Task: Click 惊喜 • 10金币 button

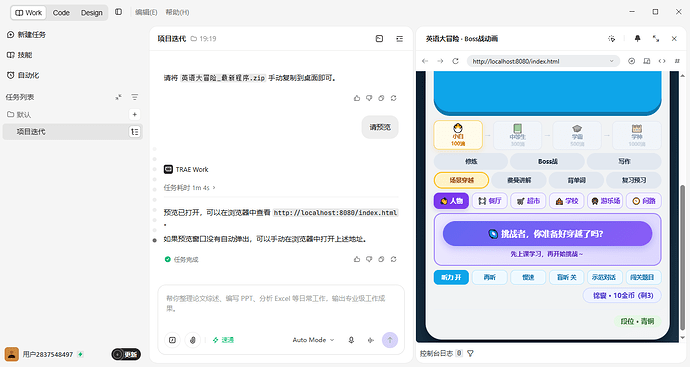Action: pyautogui.click(x=622, y=296)
